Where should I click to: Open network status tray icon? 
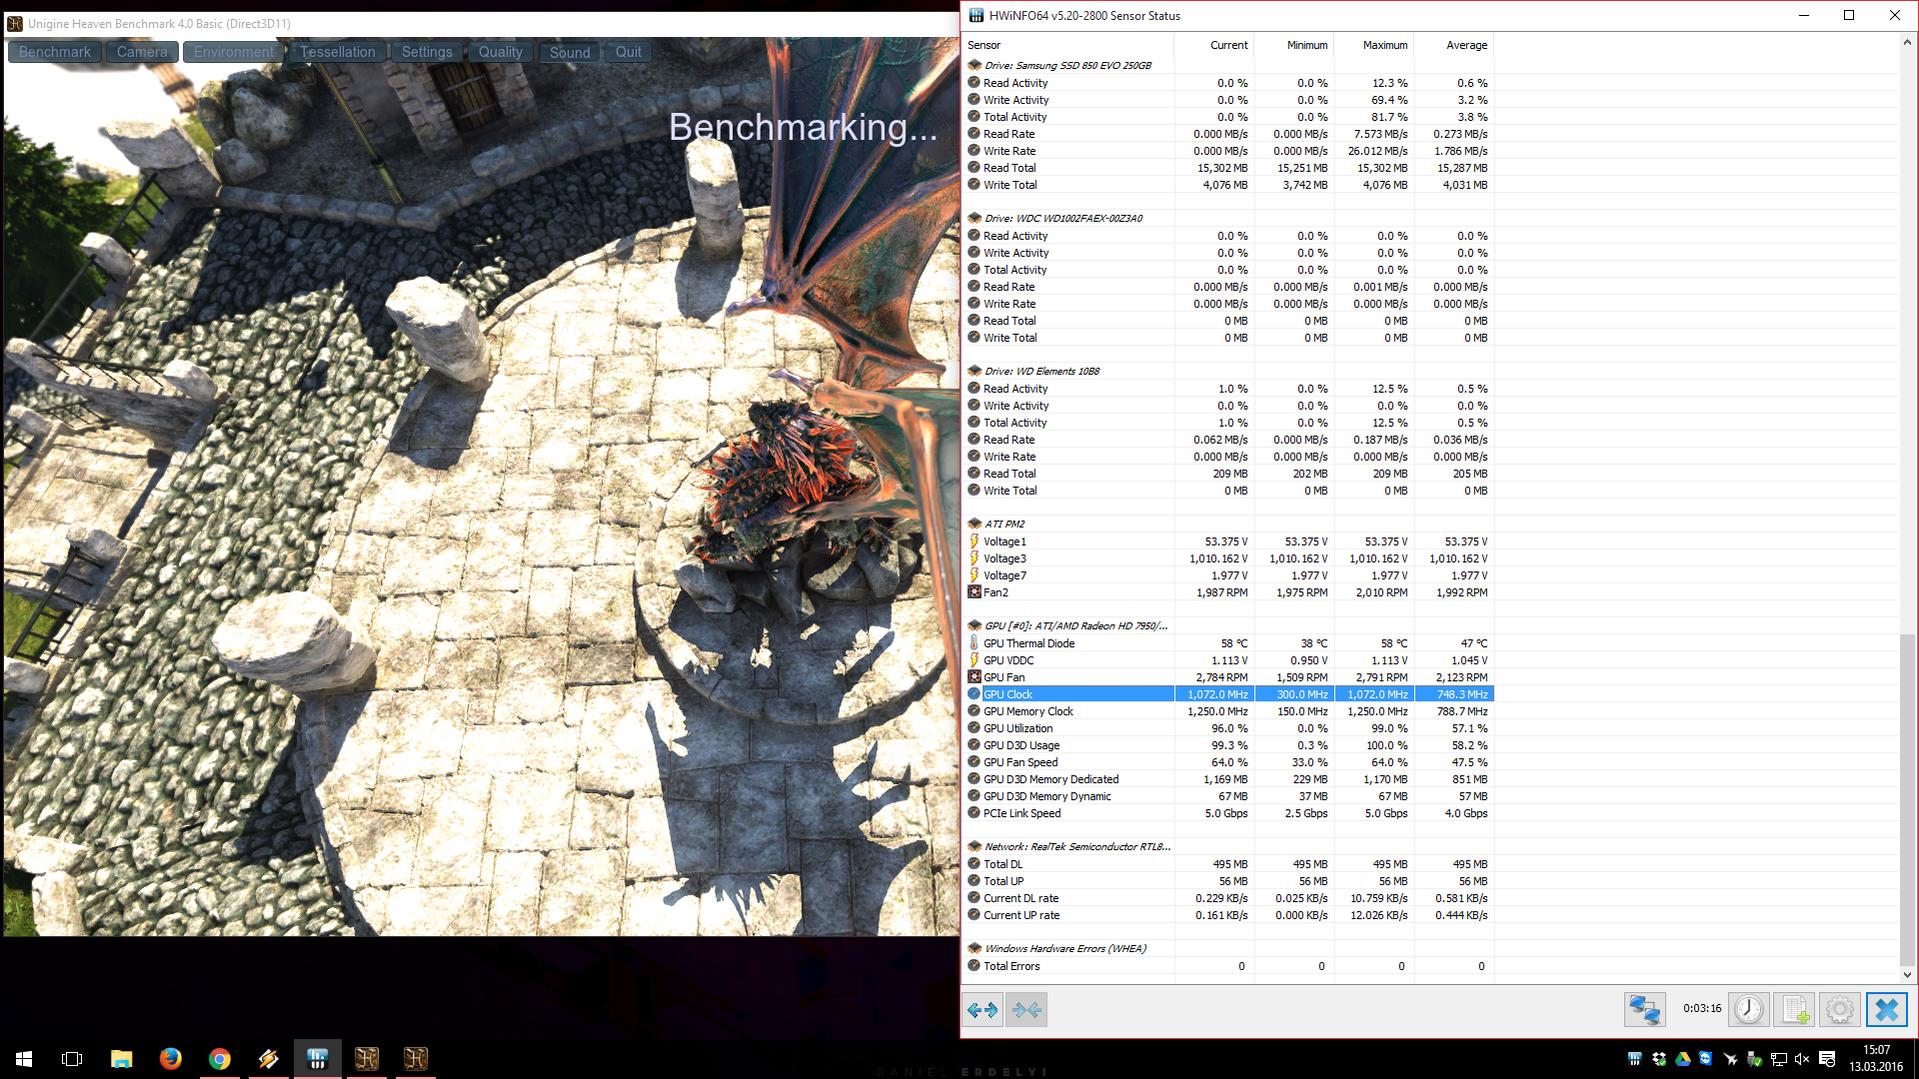click(1778, 1059)
